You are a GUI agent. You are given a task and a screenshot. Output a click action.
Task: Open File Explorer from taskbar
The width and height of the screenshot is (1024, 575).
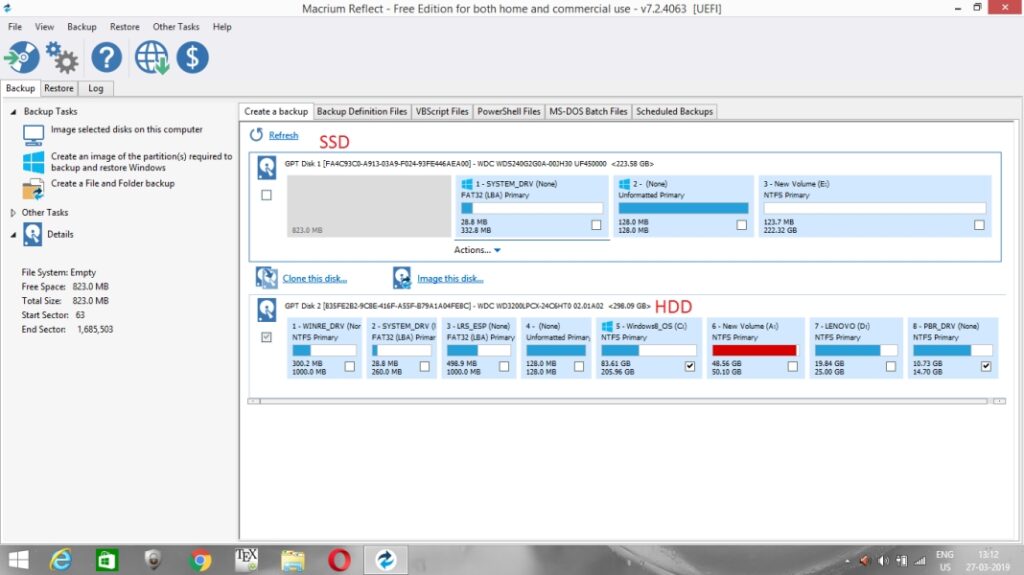(293, 560)
